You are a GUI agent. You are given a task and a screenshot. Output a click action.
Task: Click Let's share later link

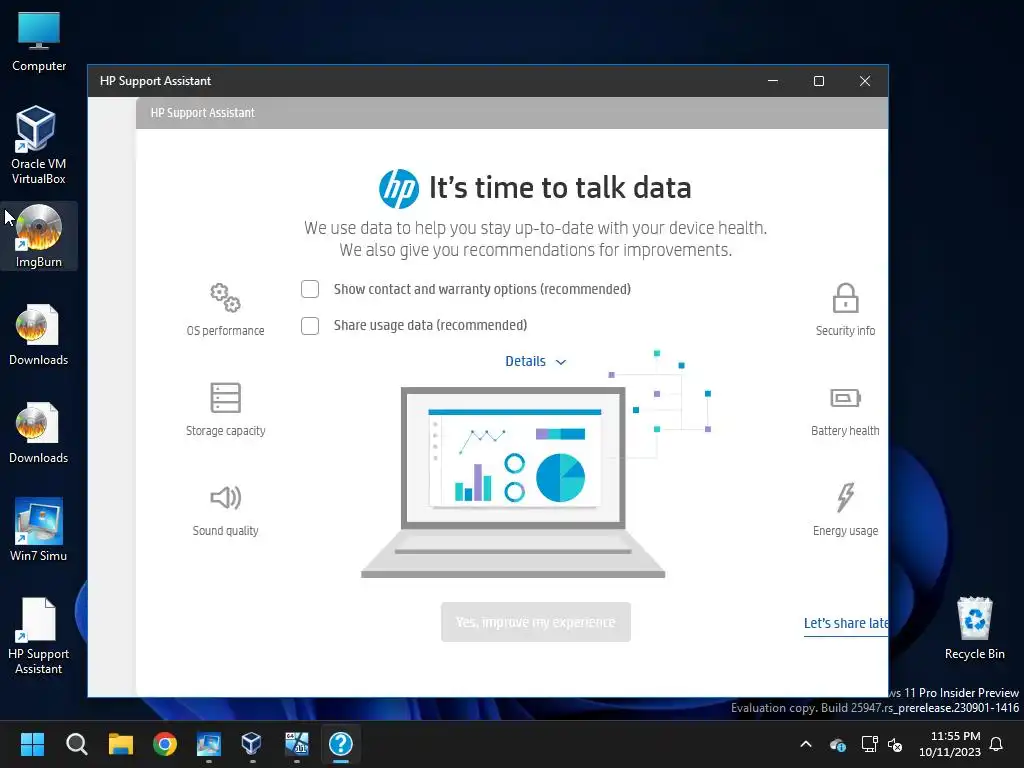tap(846, 623)
